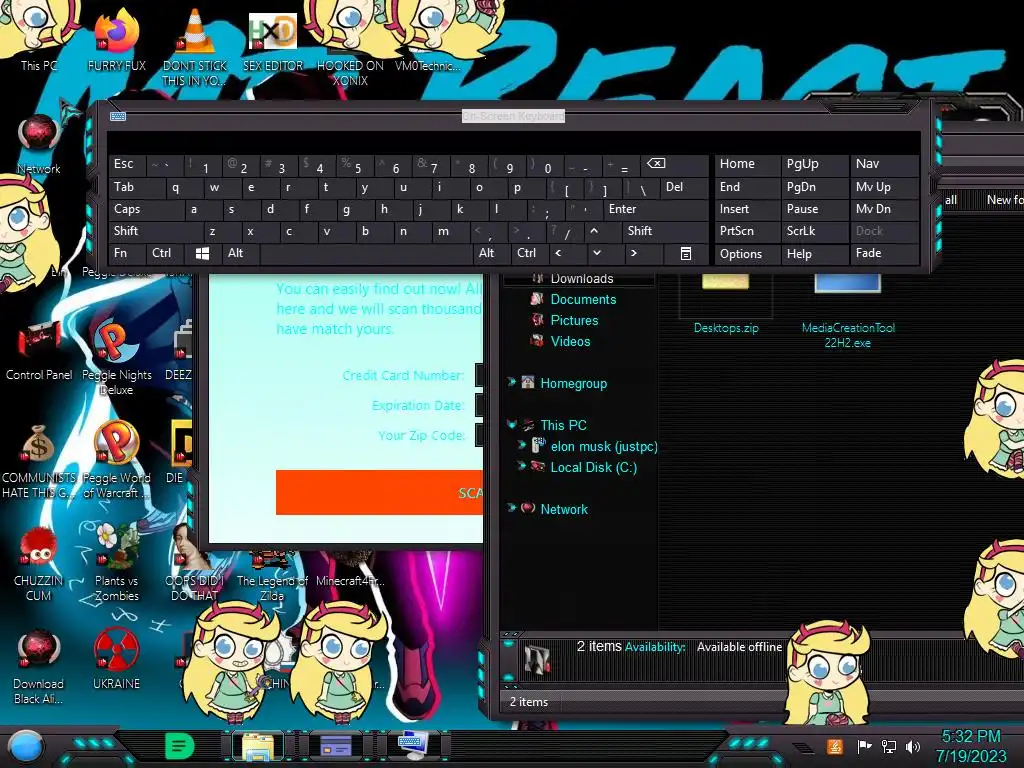1024x768 pixels.
Task: Open the VLC cone desktop shortcut
Action: [x=194, y=46]
